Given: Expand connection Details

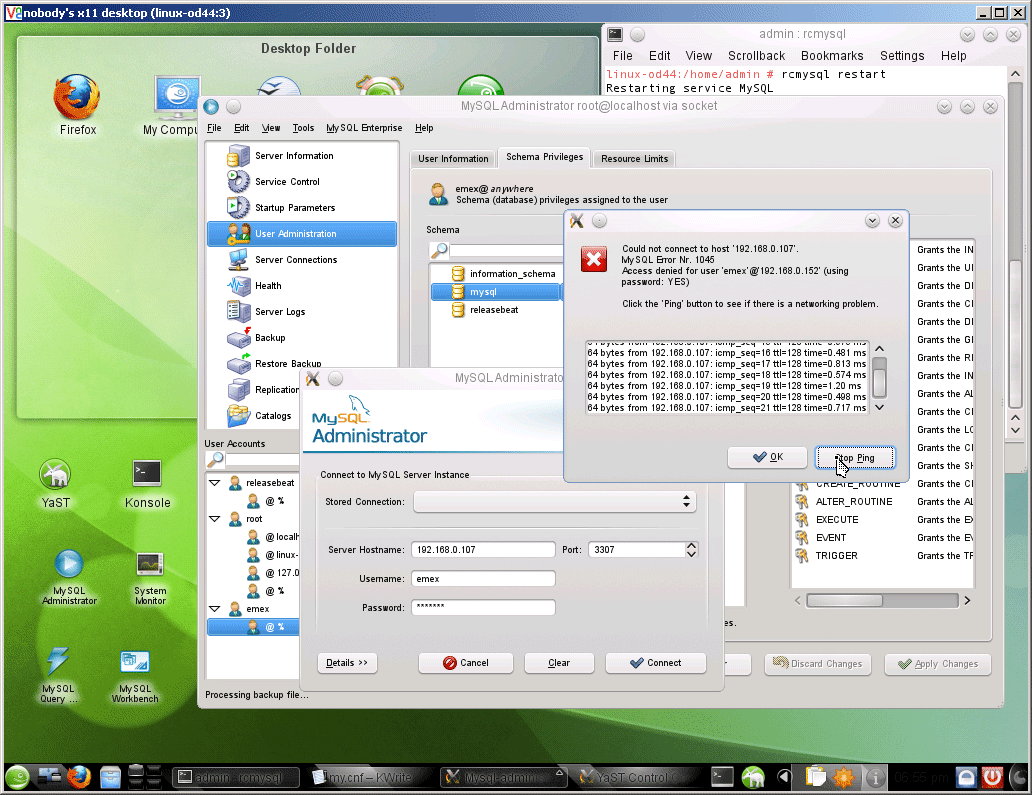Looking at the screenshot, I should [347, 663].
